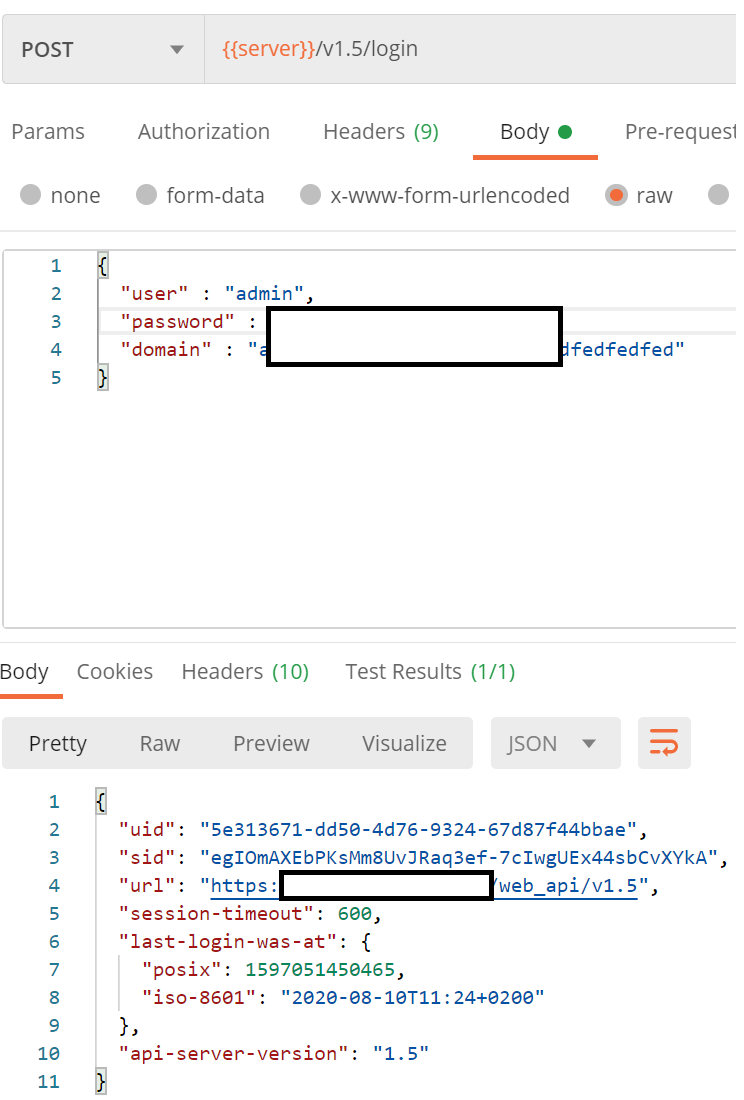Open the Authorization tab
744x1100 pixels.
tap(204, 132)
